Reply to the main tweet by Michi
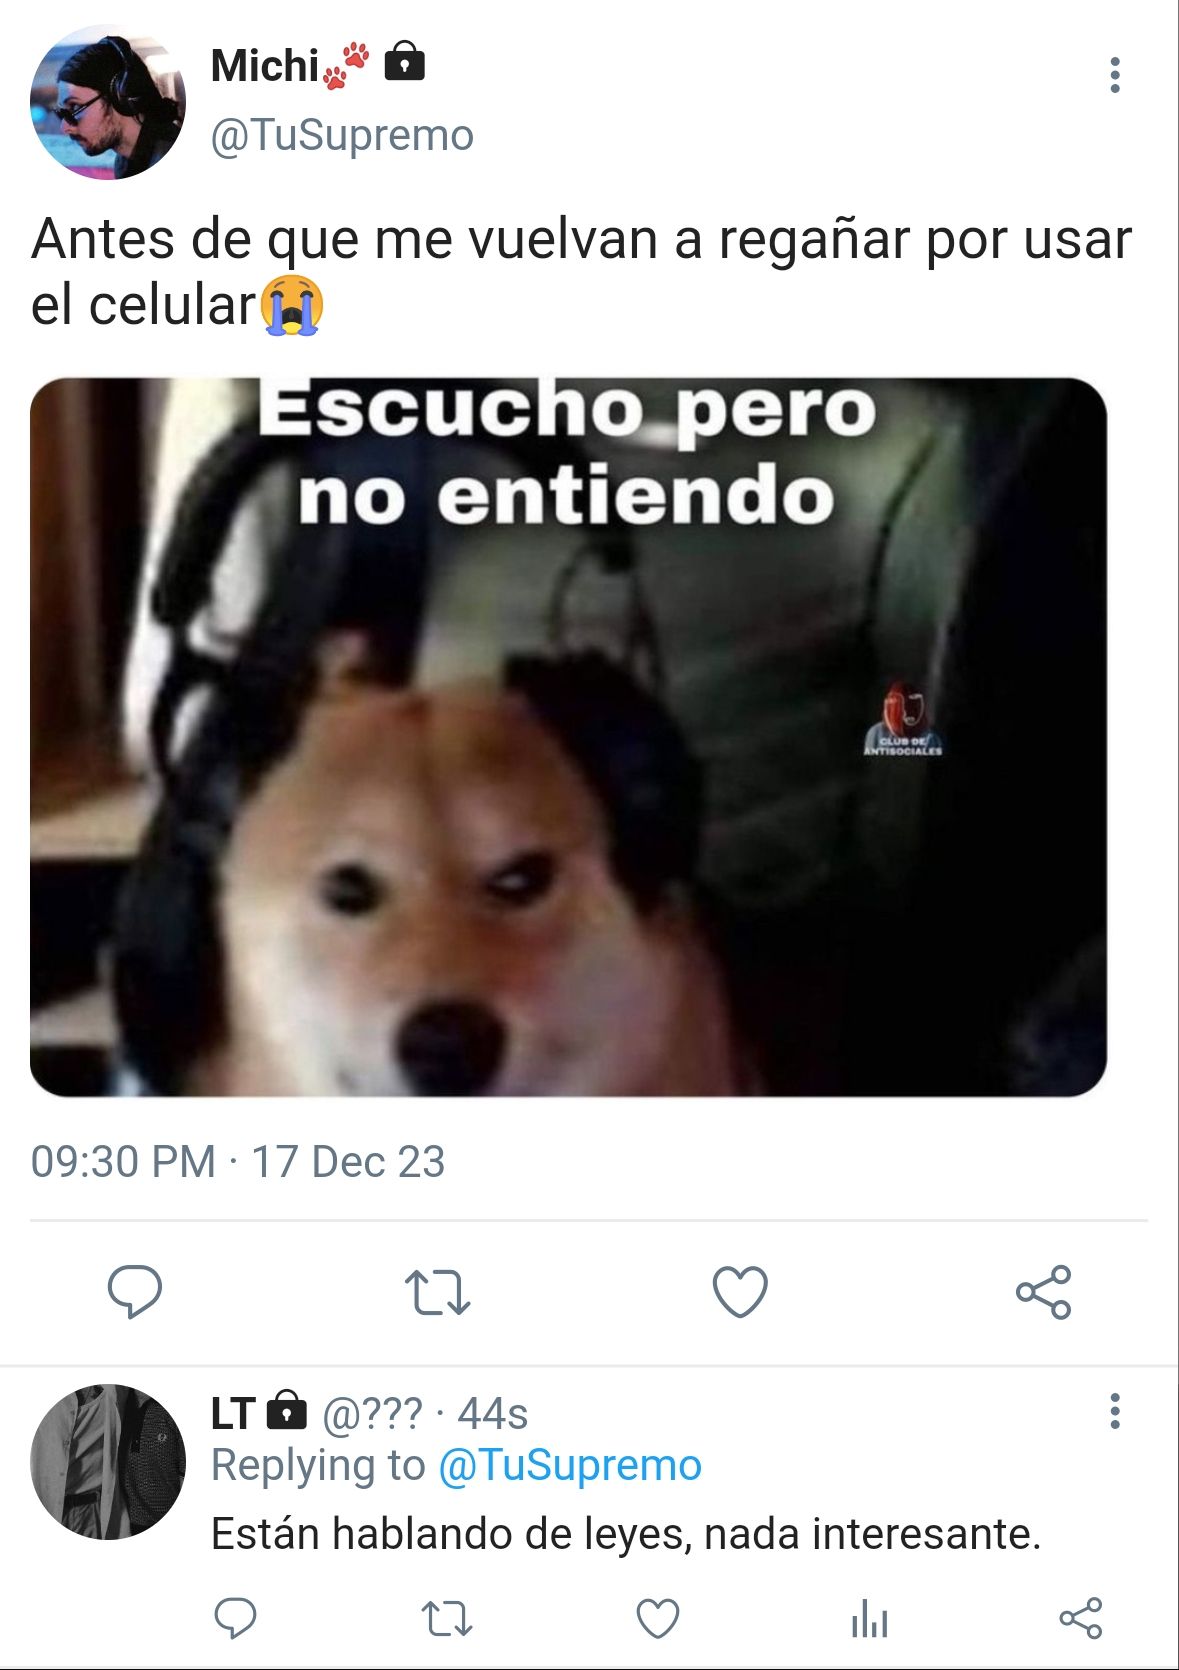The height and width of the screenshot is (1670, 1179). tap(135, 1292)
